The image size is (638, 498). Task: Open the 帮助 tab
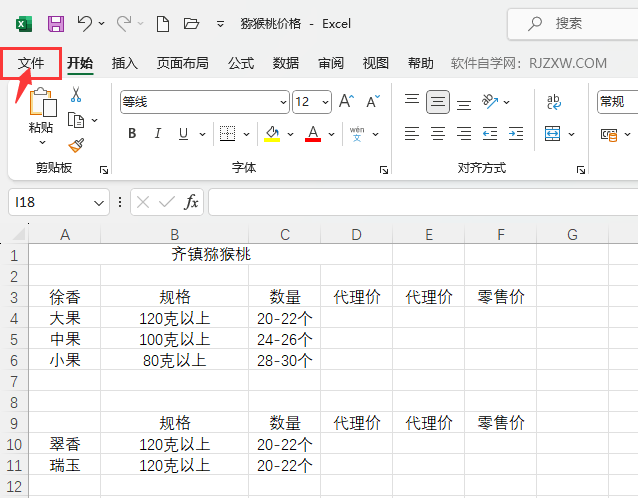[421, 63]
